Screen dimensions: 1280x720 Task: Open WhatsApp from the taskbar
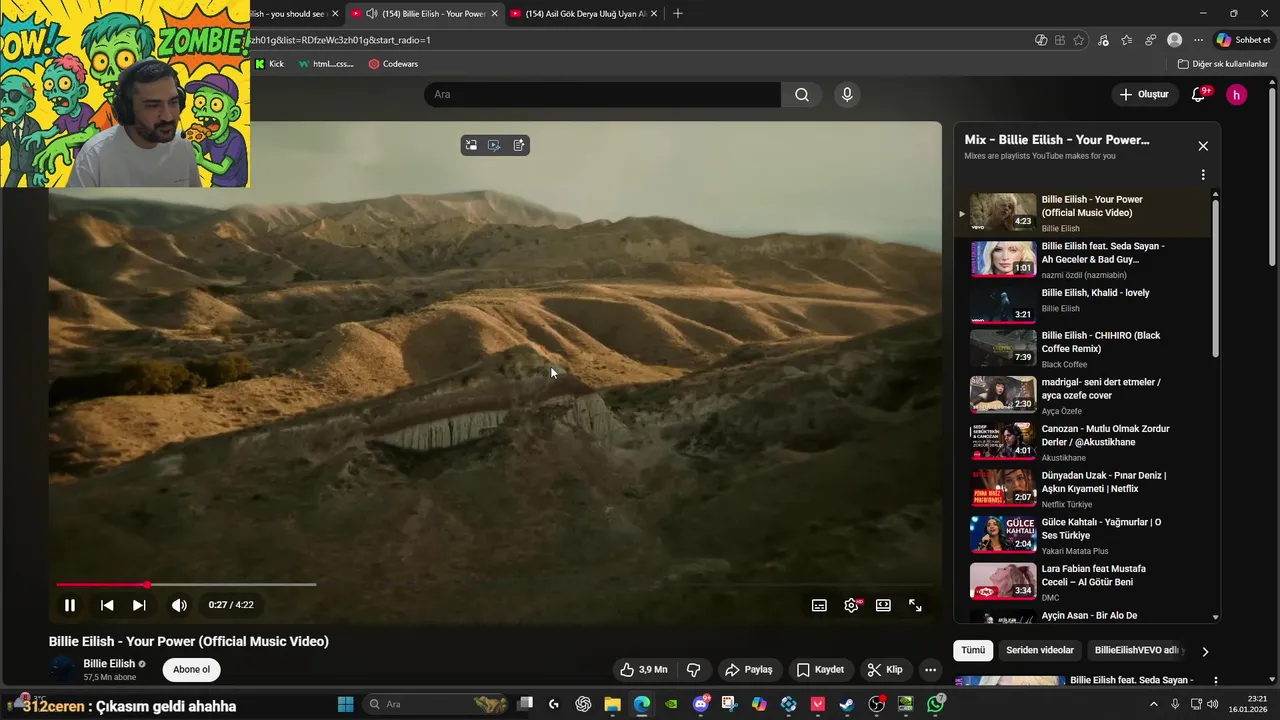[935, 704]
